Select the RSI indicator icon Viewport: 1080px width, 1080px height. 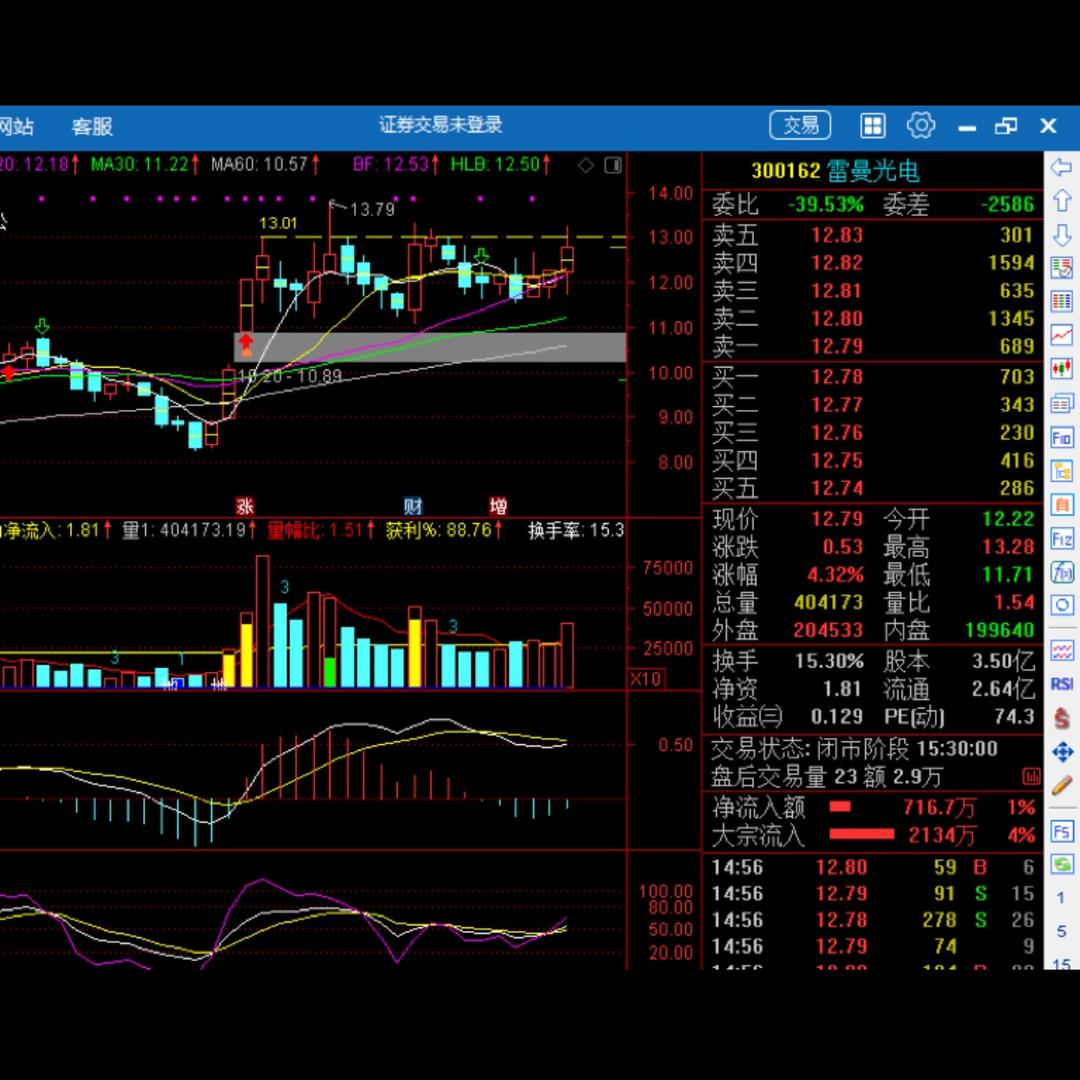pos(1061,684)
